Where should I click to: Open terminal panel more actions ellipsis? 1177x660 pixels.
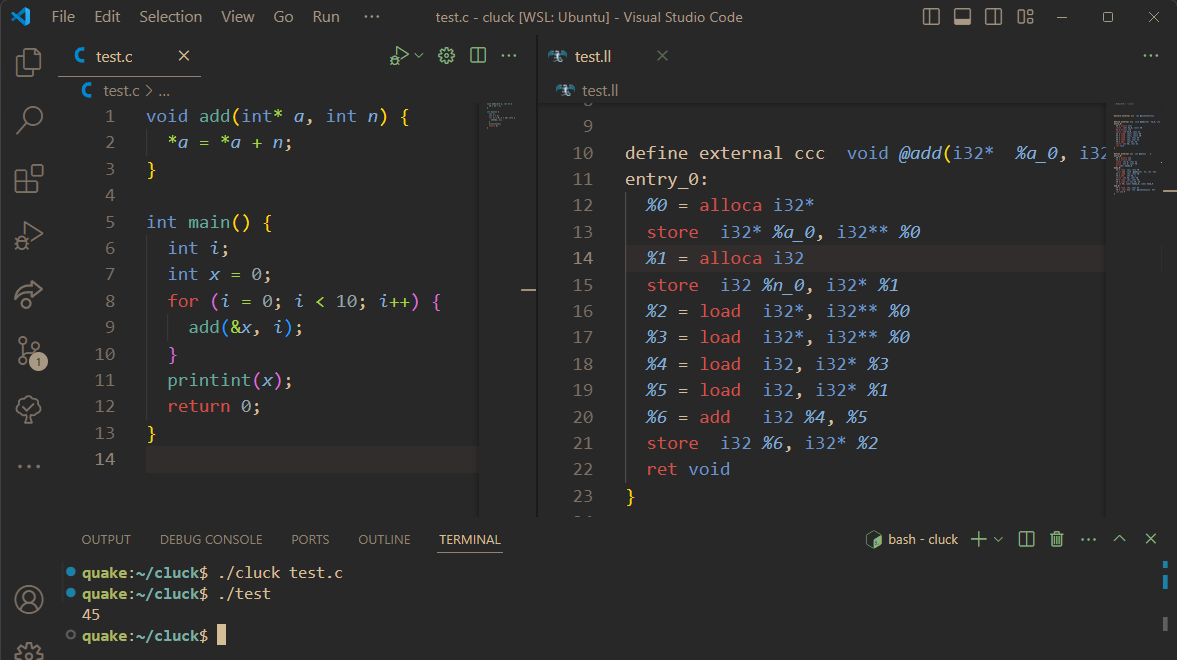[1088, 539]
